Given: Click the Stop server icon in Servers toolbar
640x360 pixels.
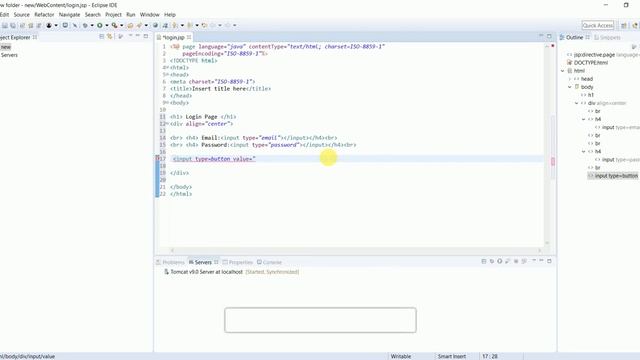Looking at the screenshot, I should coord(516,261).
